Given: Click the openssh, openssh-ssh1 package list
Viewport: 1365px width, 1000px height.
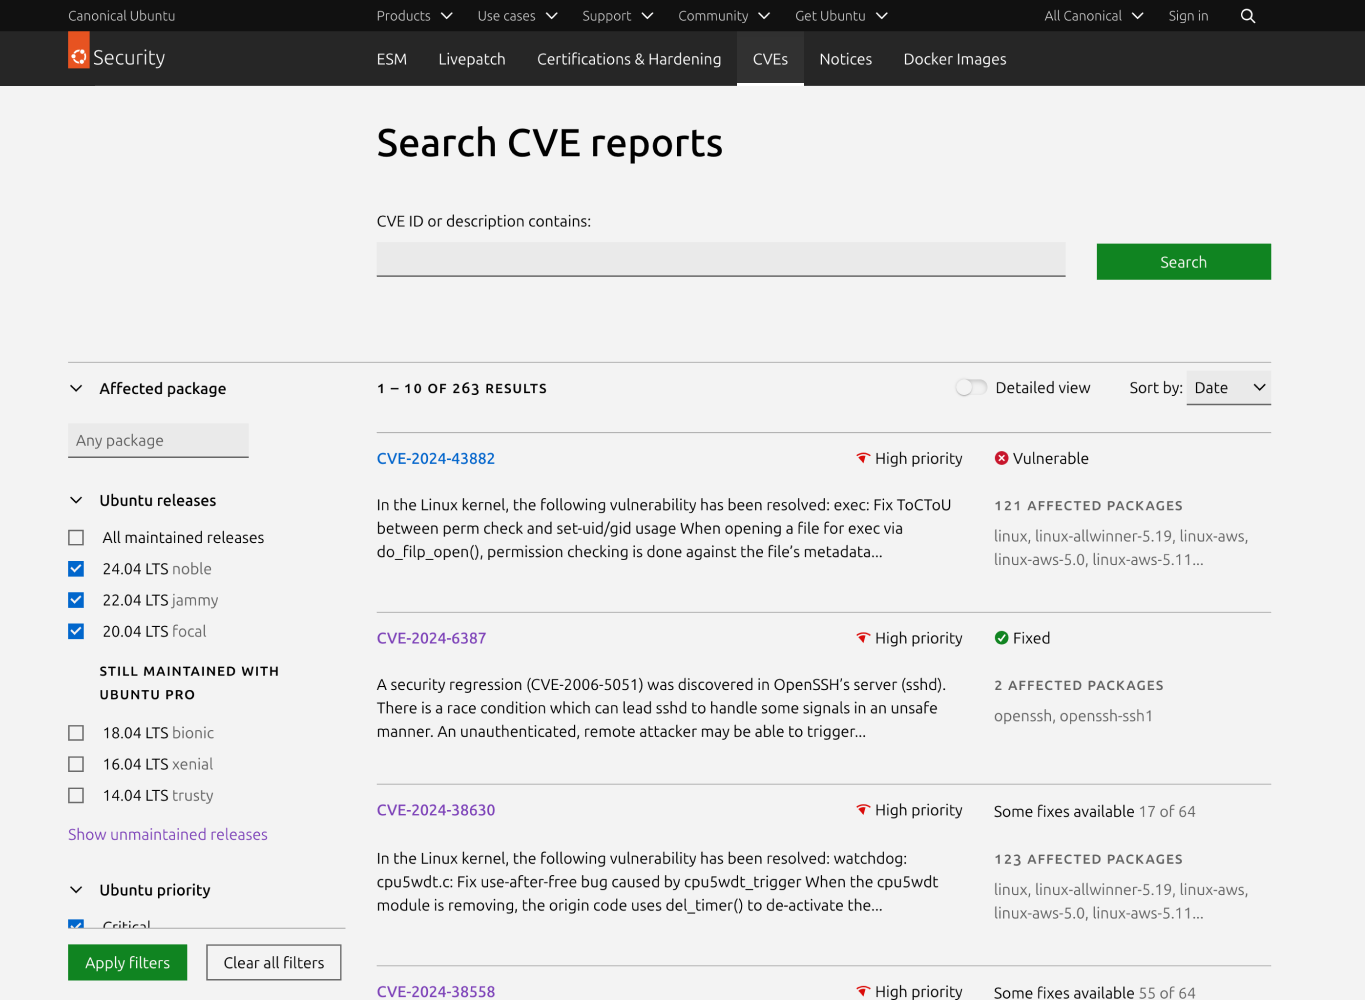Looking at the screenshot, I should pyautogui.click(x=1073, y=716).
